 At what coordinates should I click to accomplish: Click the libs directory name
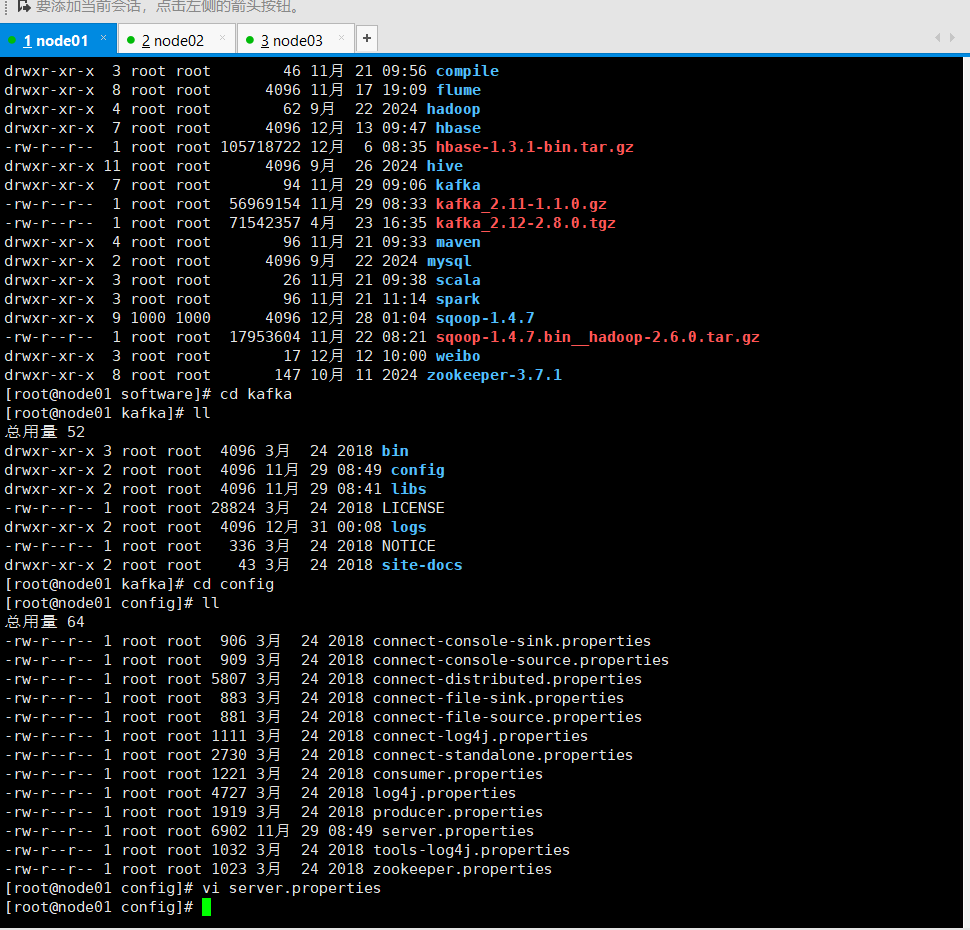[408, 489]
